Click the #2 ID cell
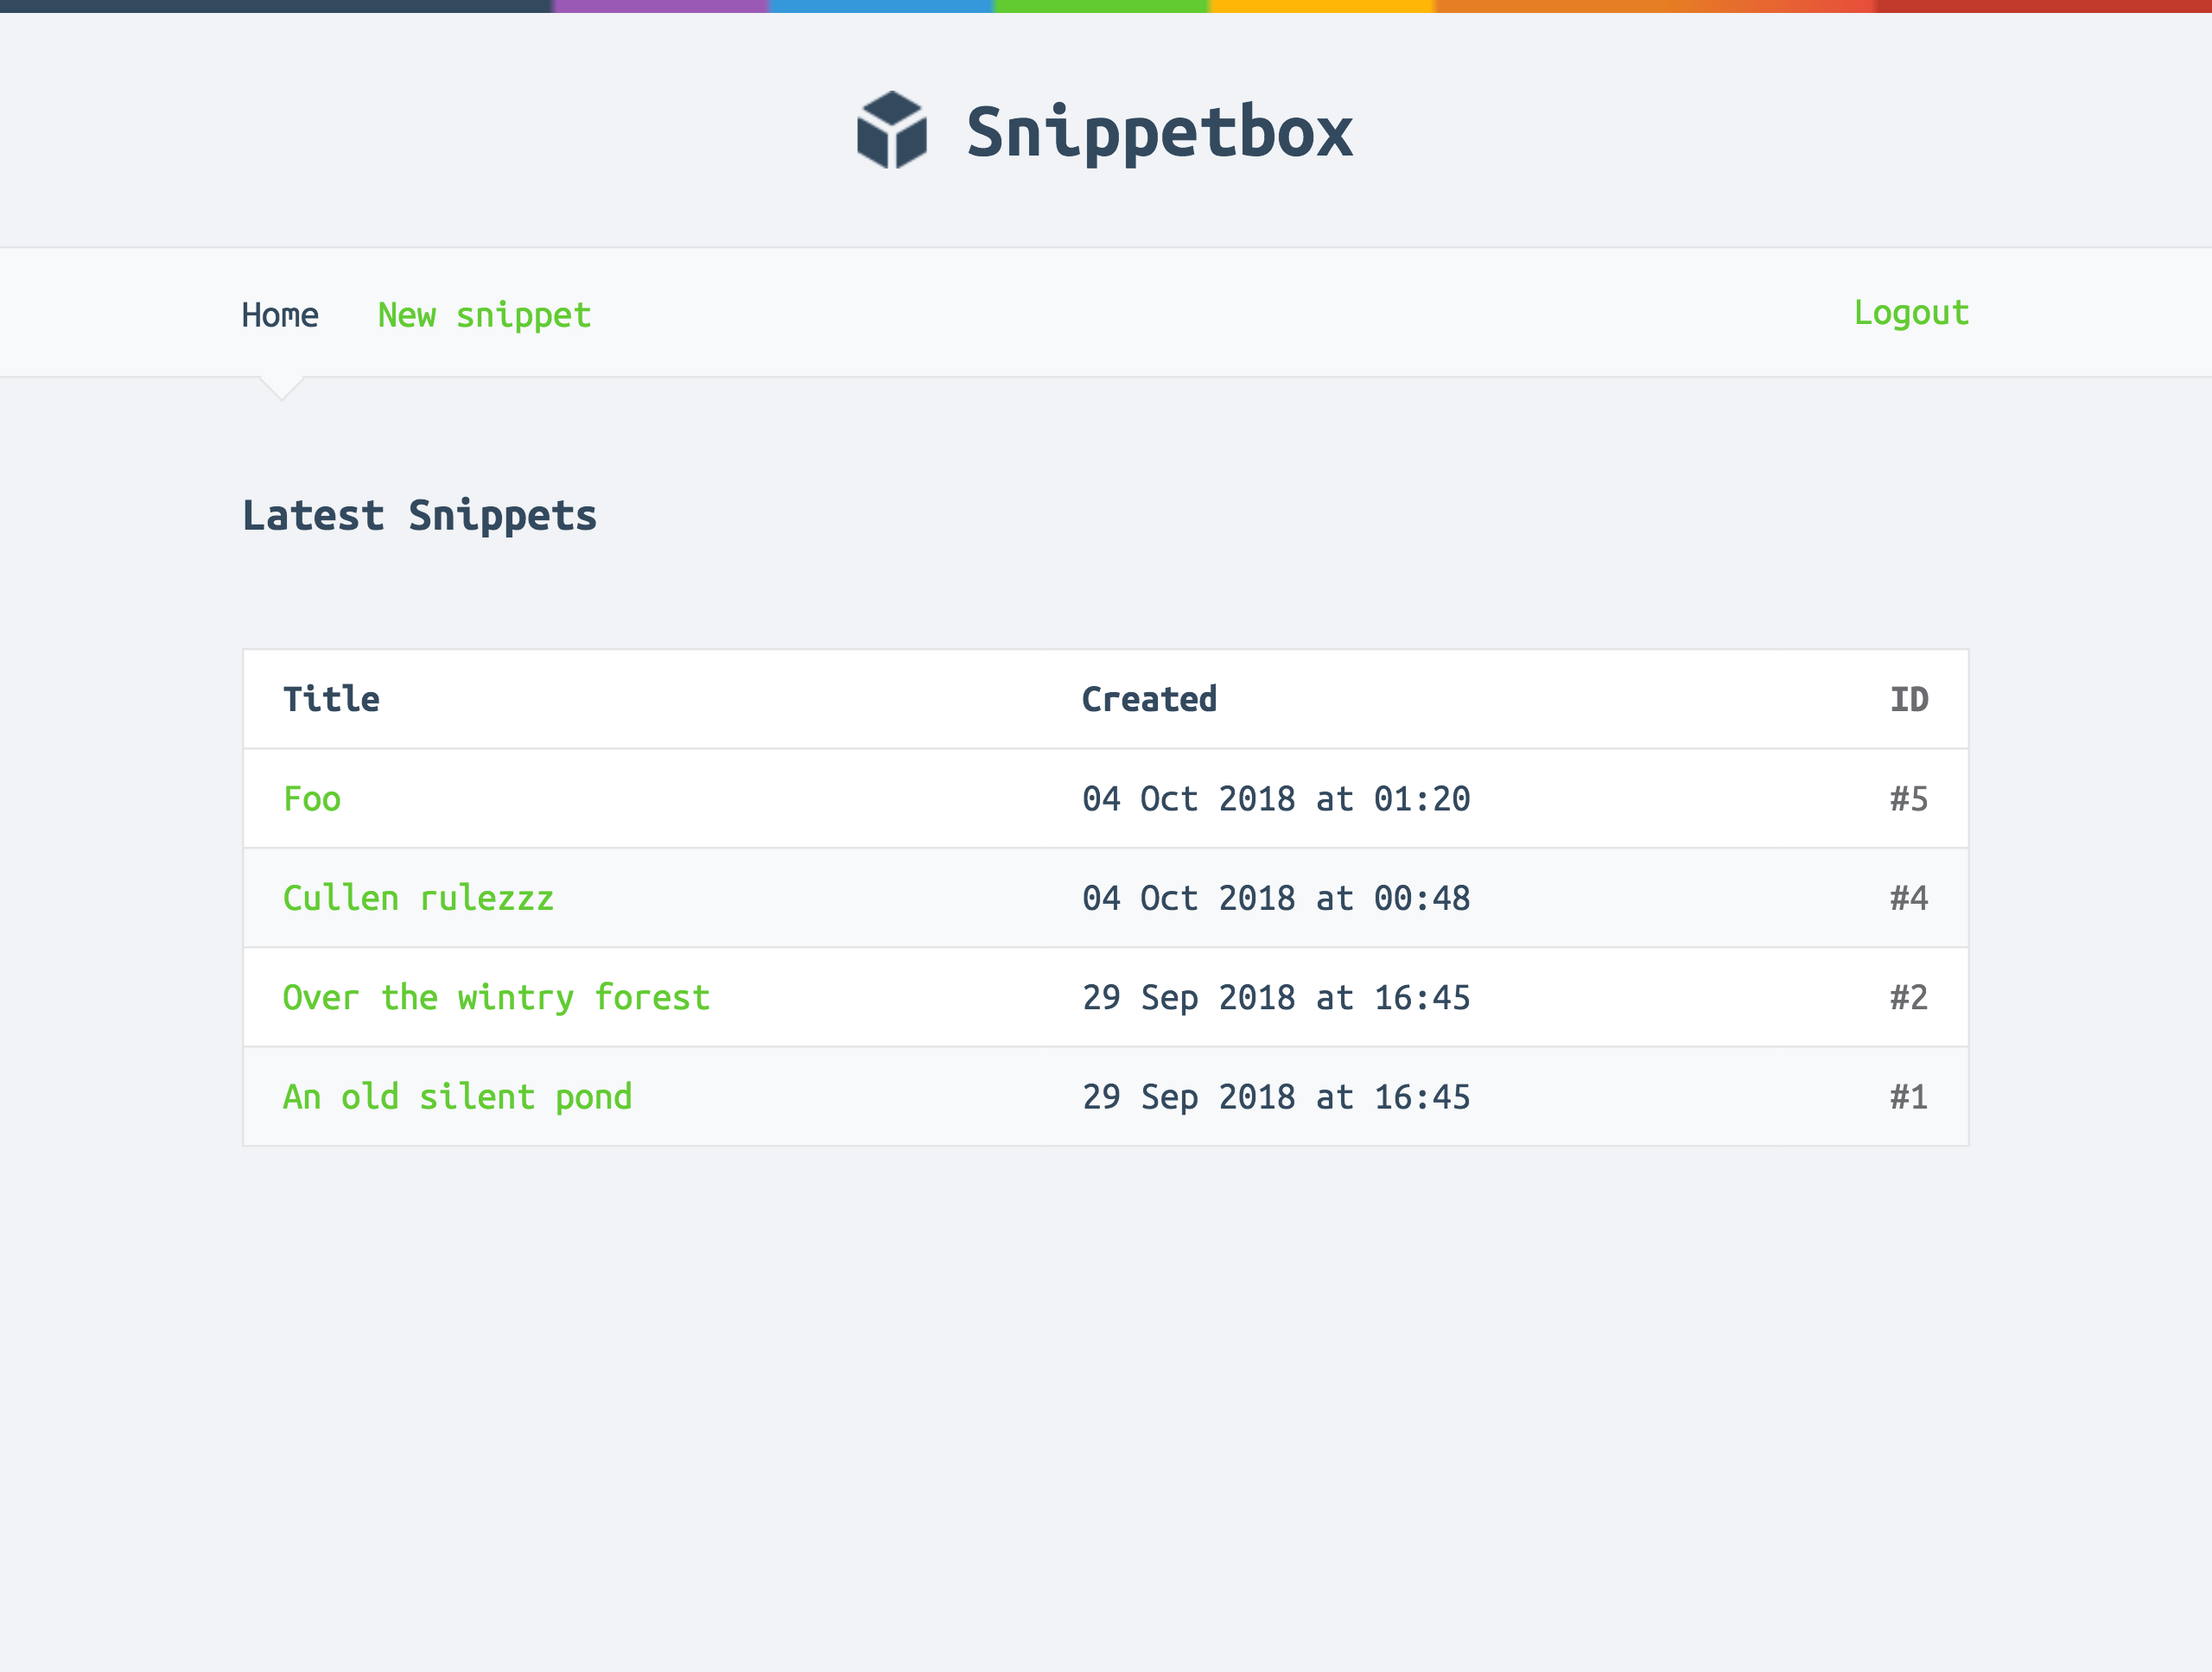Viewport: 2212px width, 1672px height. click(x=1908, y=997)
